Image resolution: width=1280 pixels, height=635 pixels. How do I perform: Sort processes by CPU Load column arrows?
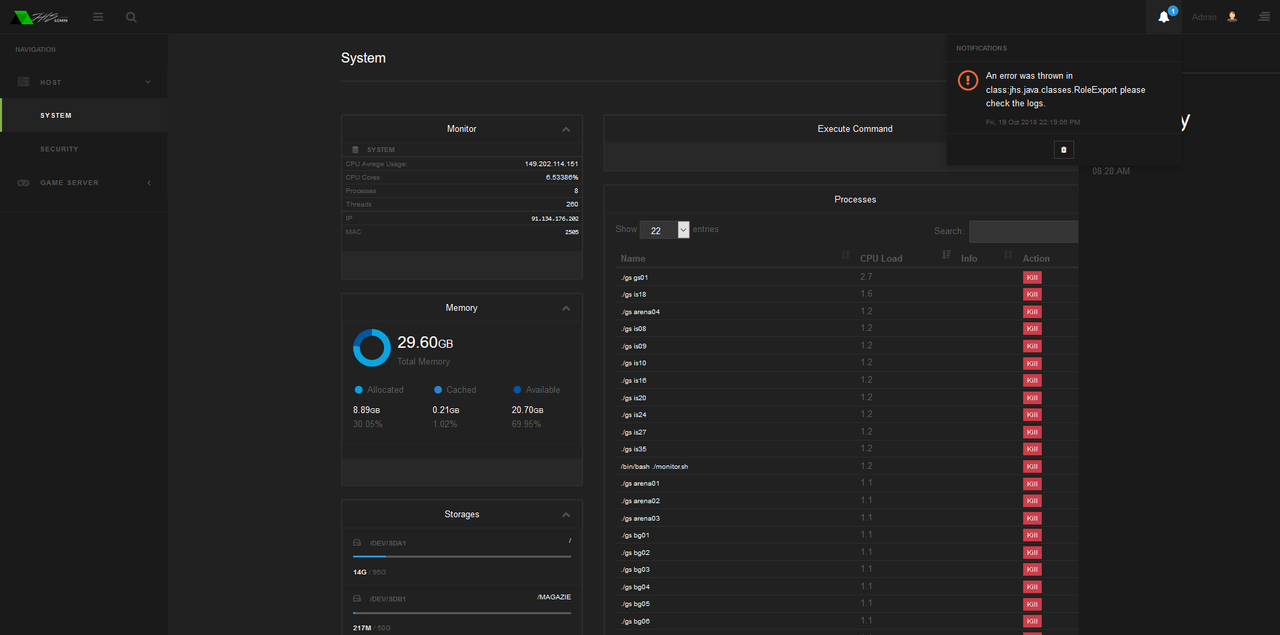click(x=947, y=257)
